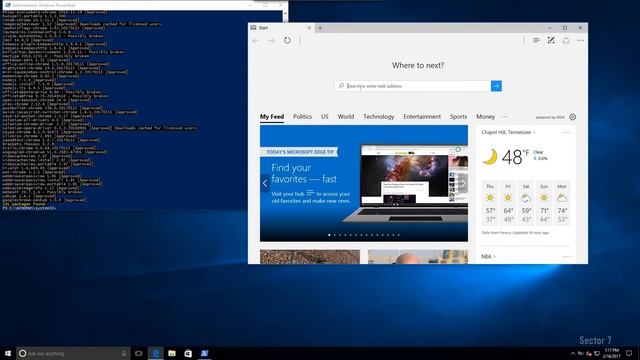Click the Edge back arrow button
This screenshot has height=360, width=640.
point(256,40)
